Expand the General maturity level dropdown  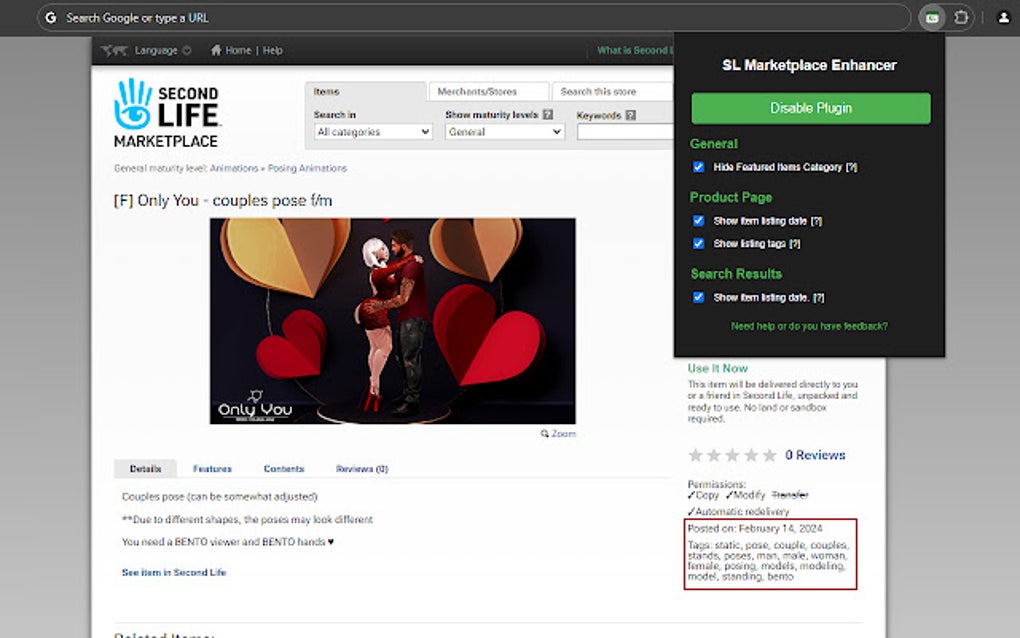(503, 131)
